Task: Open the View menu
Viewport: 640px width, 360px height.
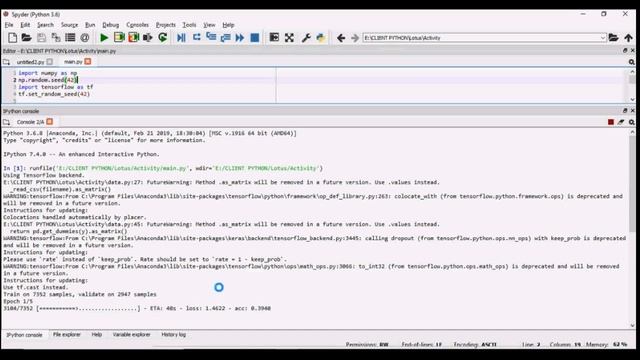Action: 209,25
